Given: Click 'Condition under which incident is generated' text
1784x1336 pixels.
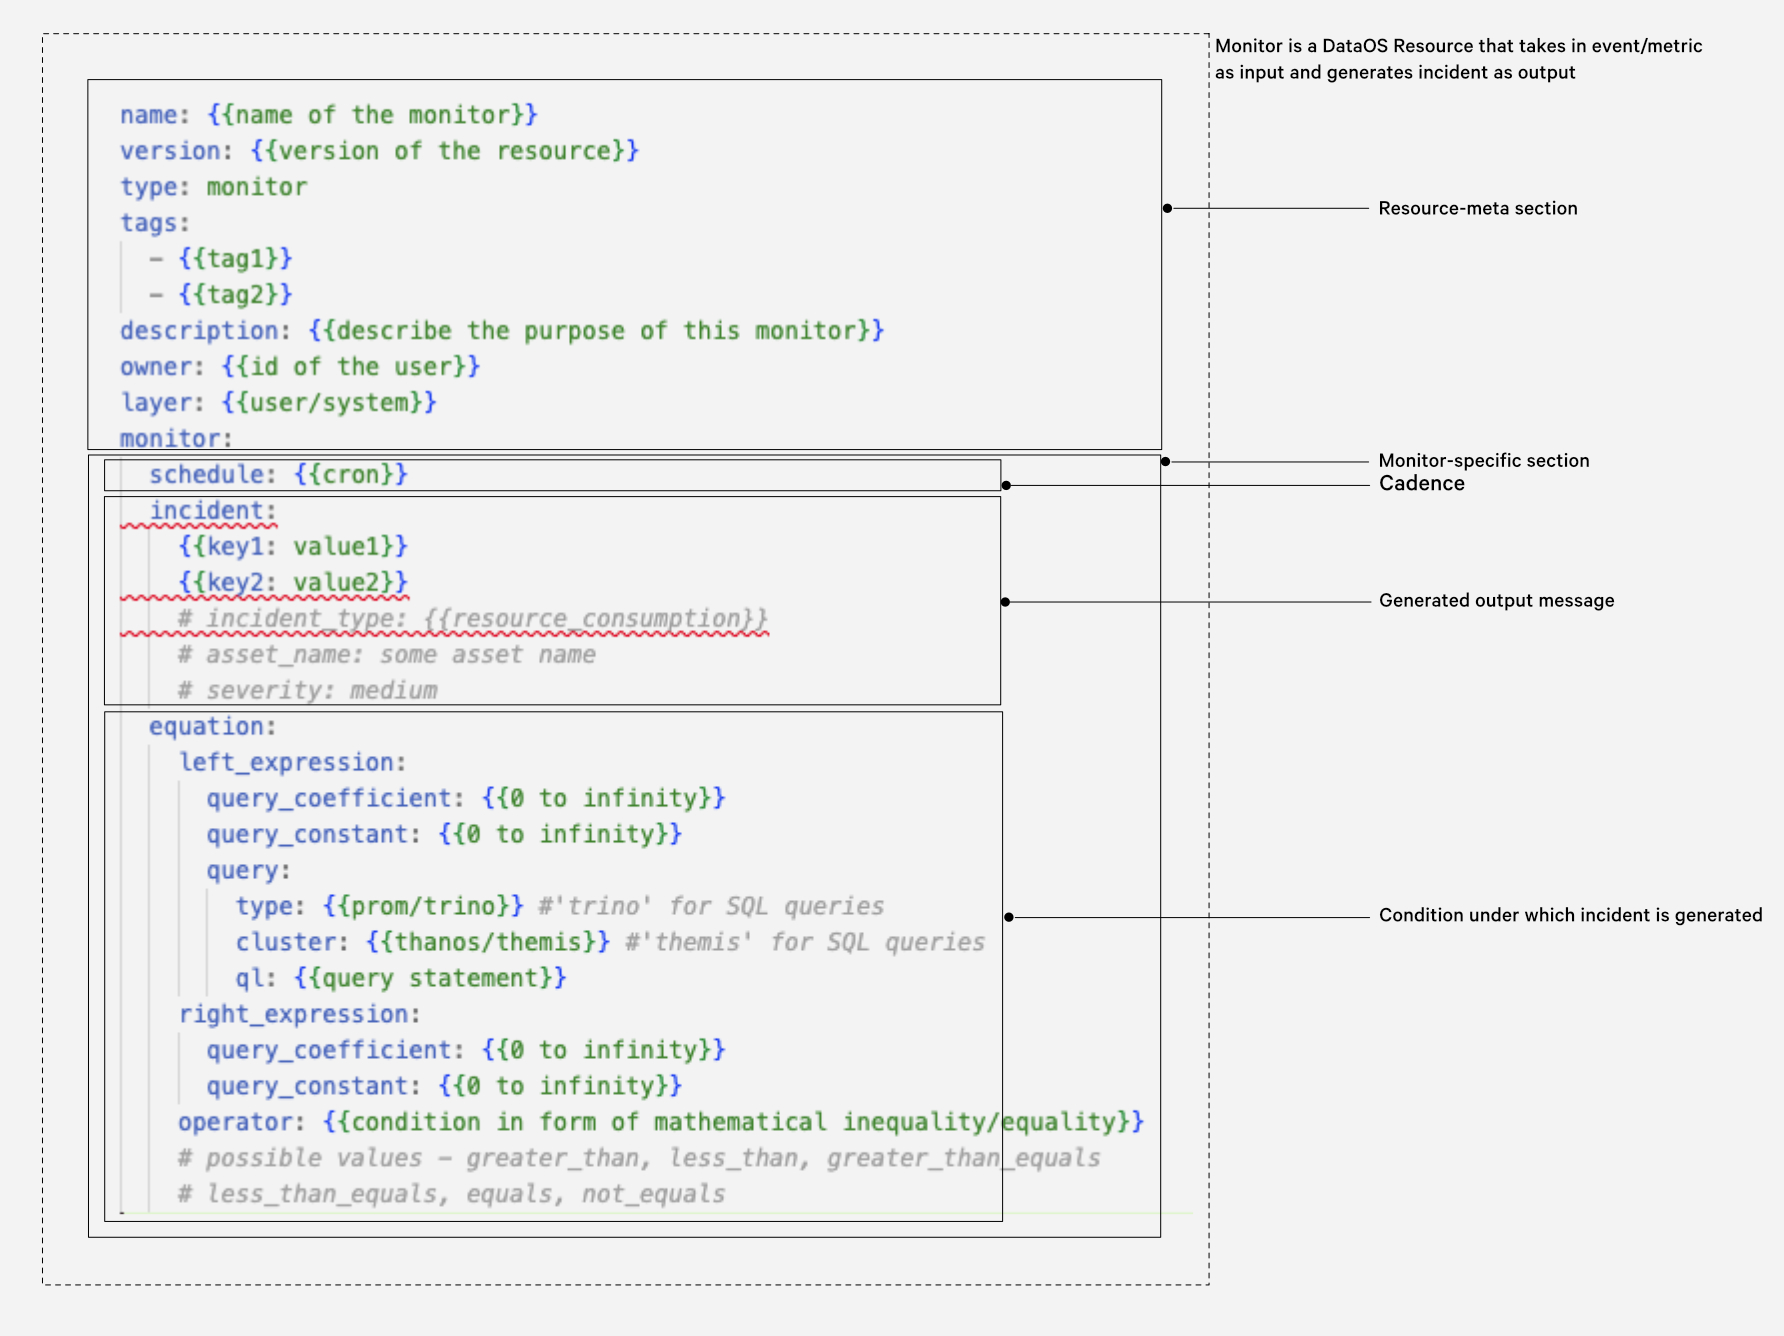Looking at the screenshot, I should click(x=1570, y=915).
